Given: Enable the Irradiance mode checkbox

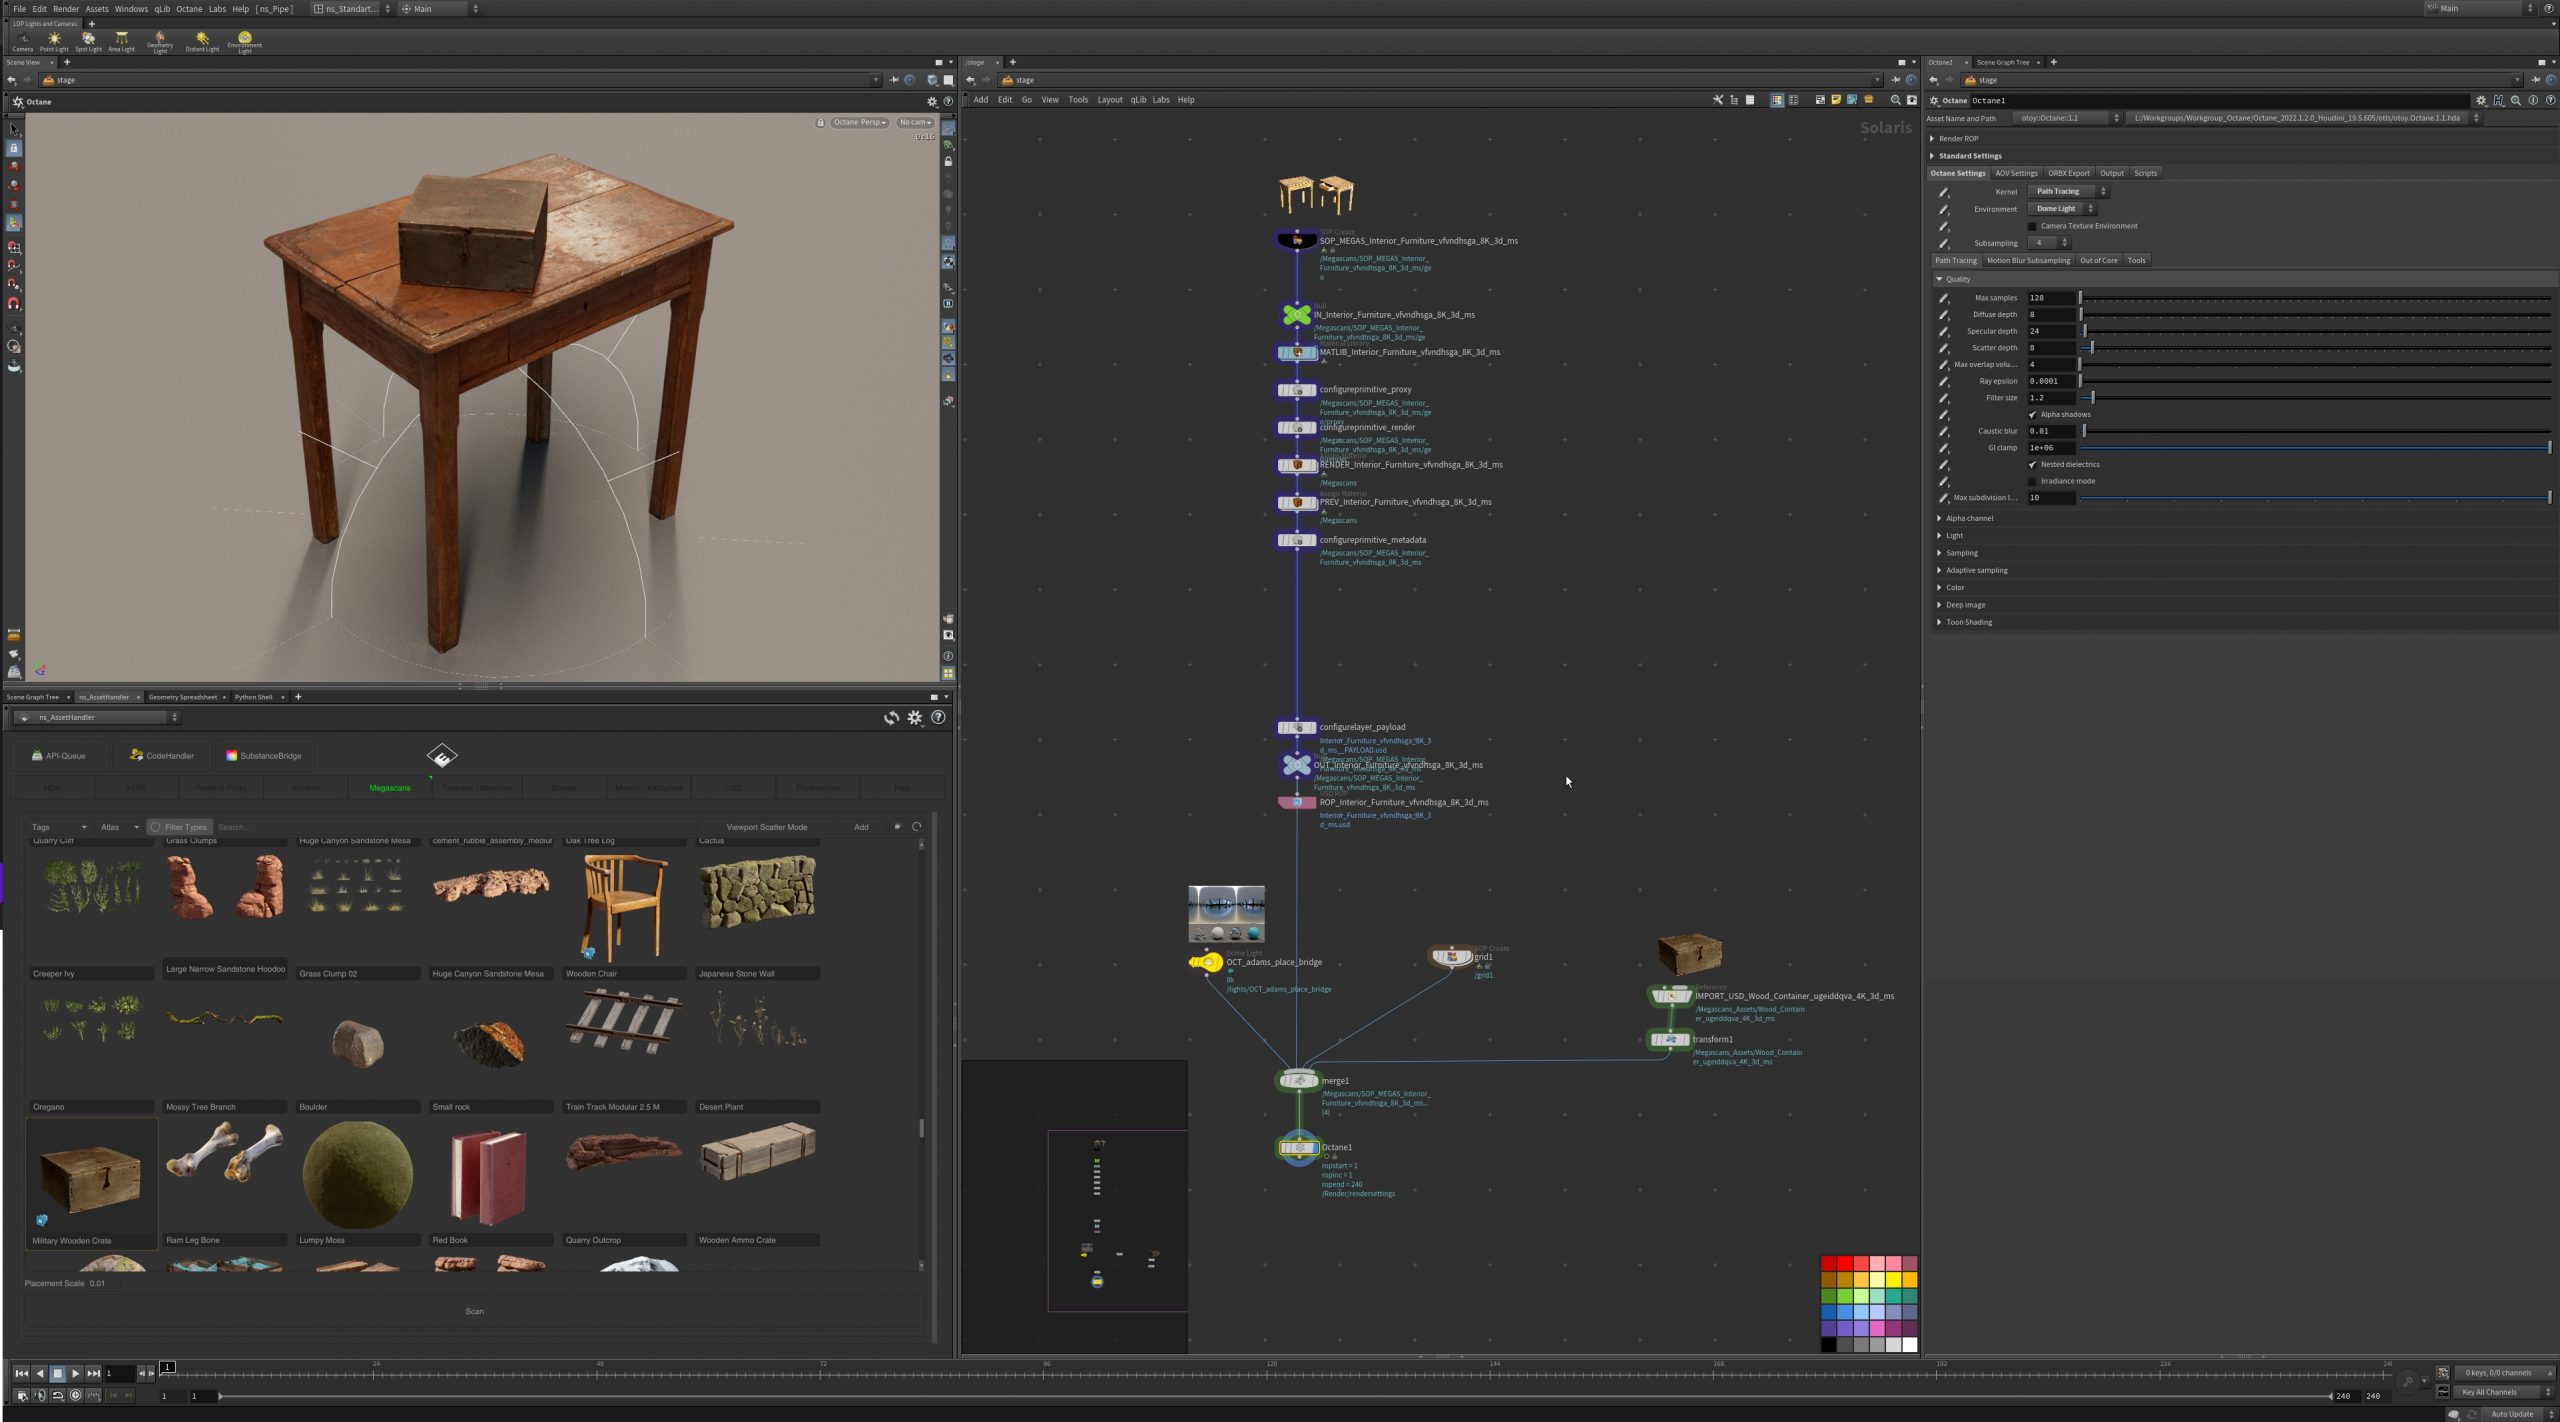Looking at the screenshot, I should click(x=2032, y=482).
